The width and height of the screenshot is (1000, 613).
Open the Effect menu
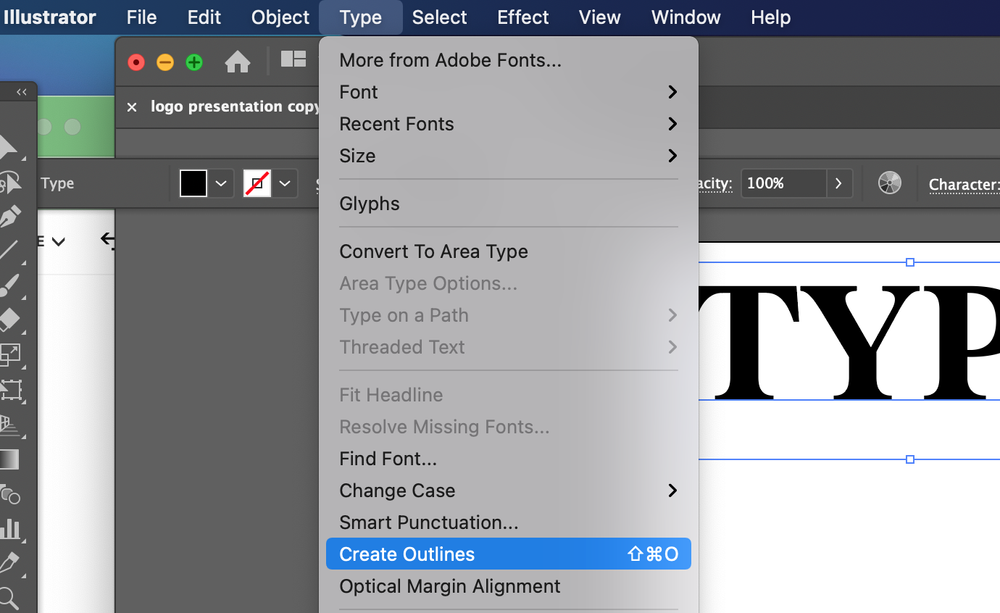(x=523, y=17)
